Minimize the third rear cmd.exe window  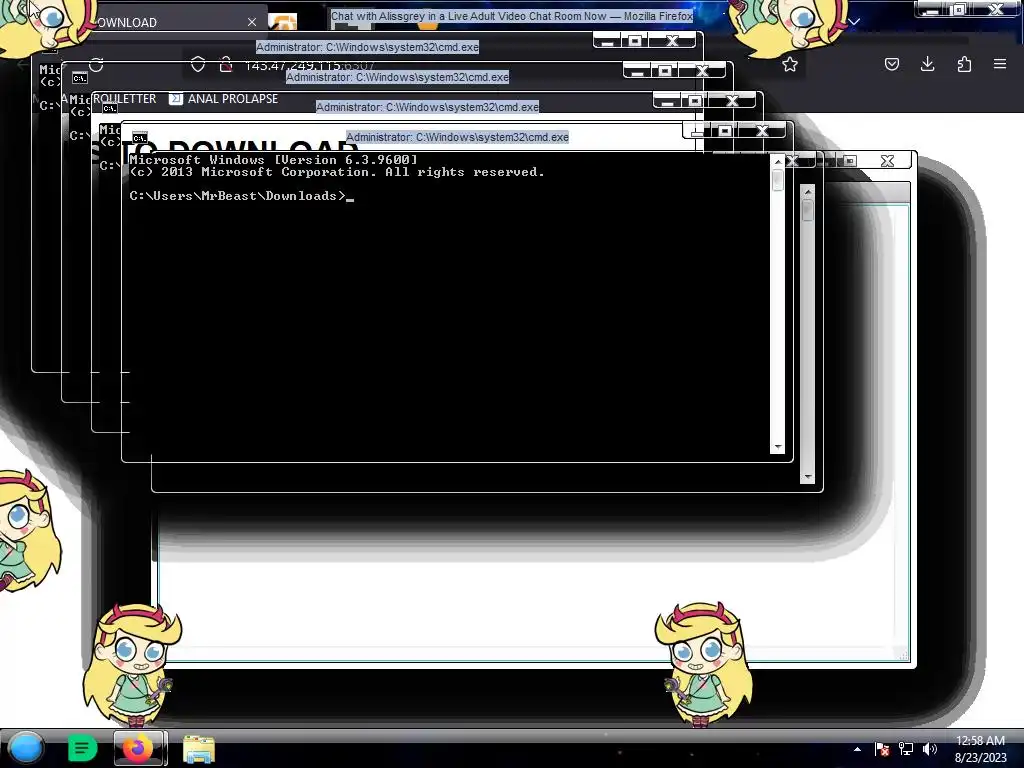[667, 101]
